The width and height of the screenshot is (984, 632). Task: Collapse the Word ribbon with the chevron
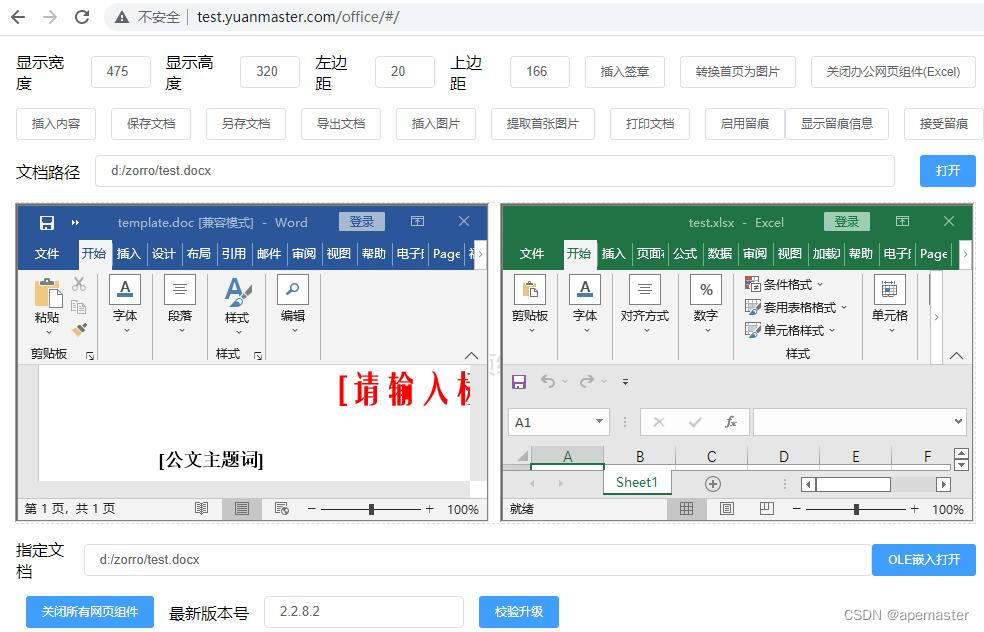tap(471, 355)
